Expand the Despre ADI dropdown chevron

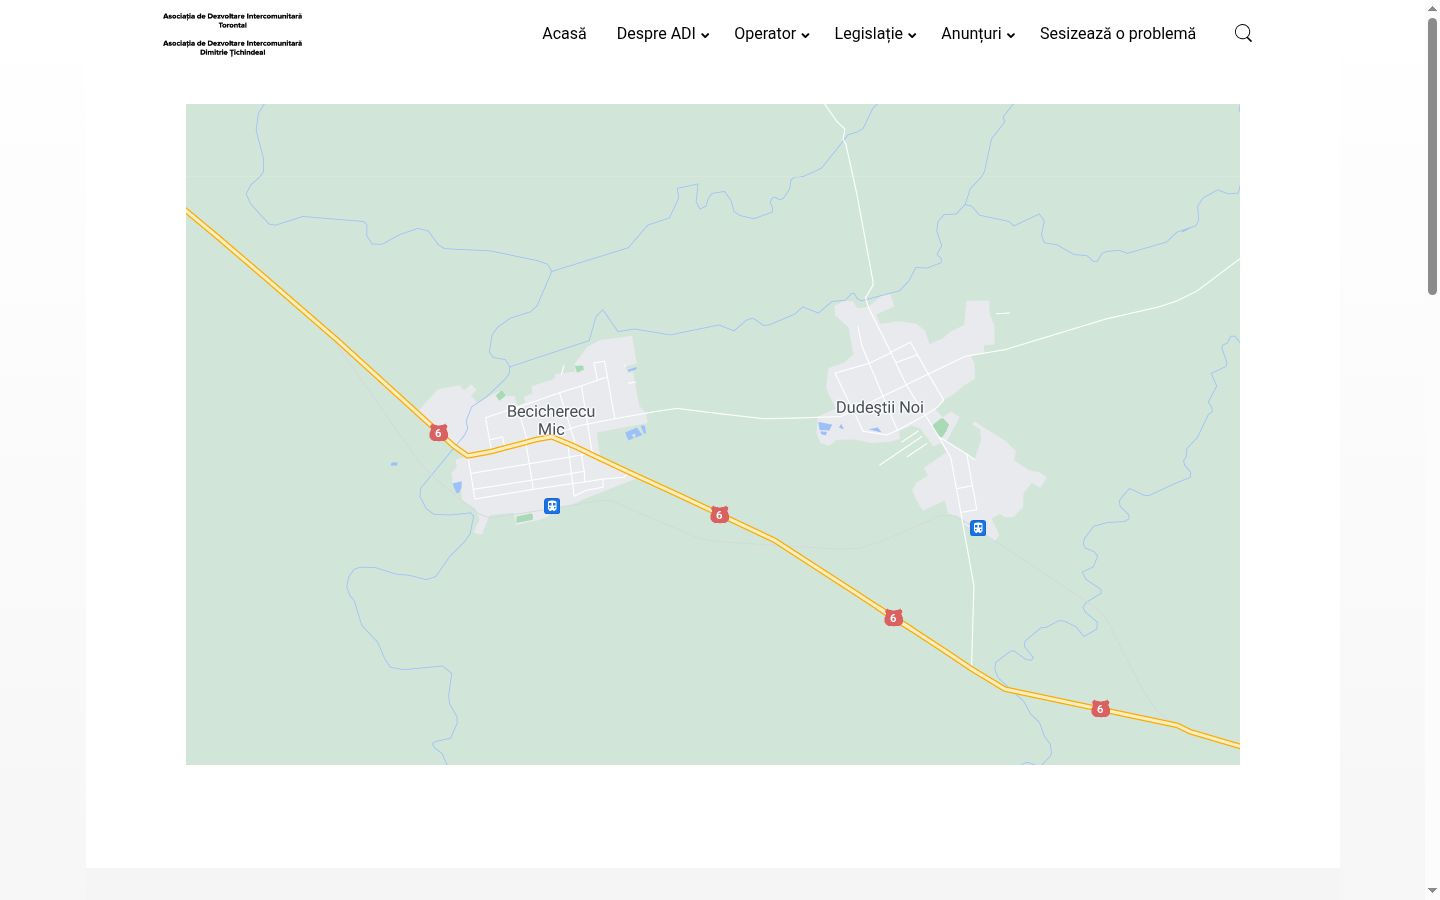point(705,35)
